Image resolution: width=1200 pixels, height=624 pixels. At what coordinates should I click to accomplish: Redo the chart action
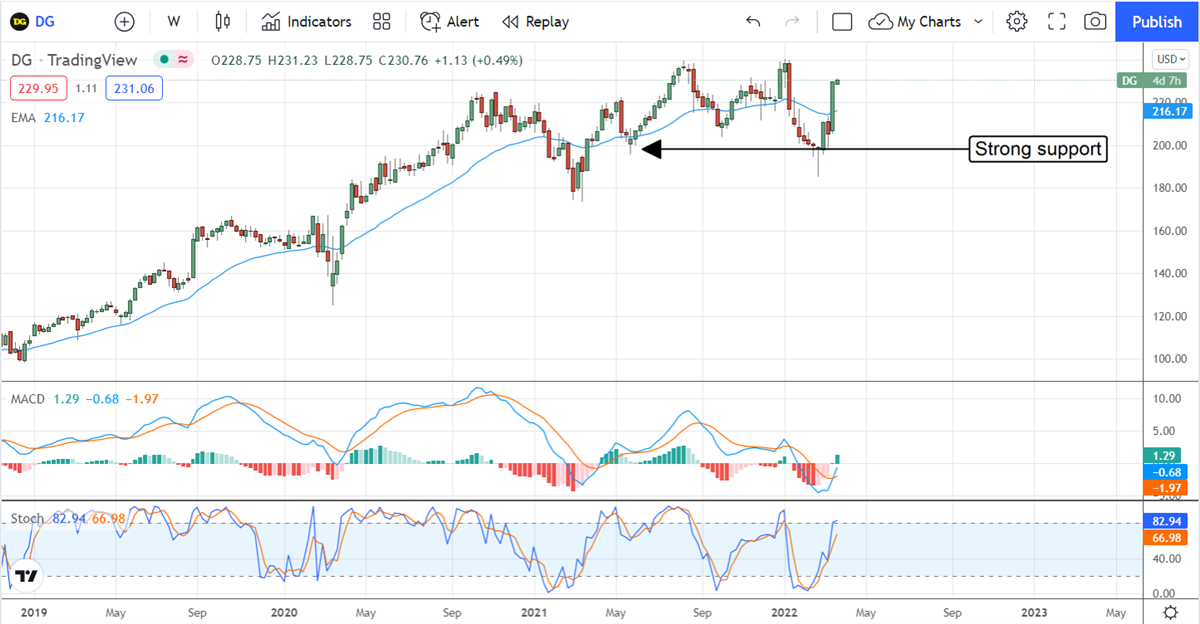tap(792, 21)
